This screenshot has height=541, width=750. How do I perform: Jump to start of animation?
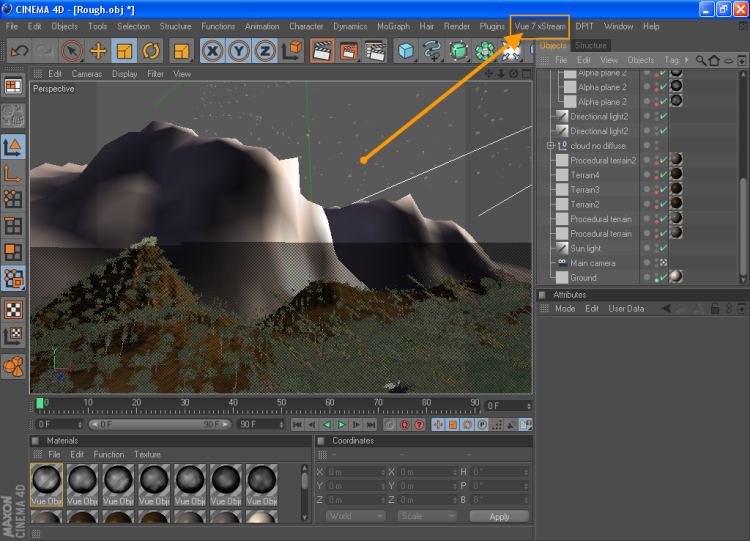click(x=297, y=425)
